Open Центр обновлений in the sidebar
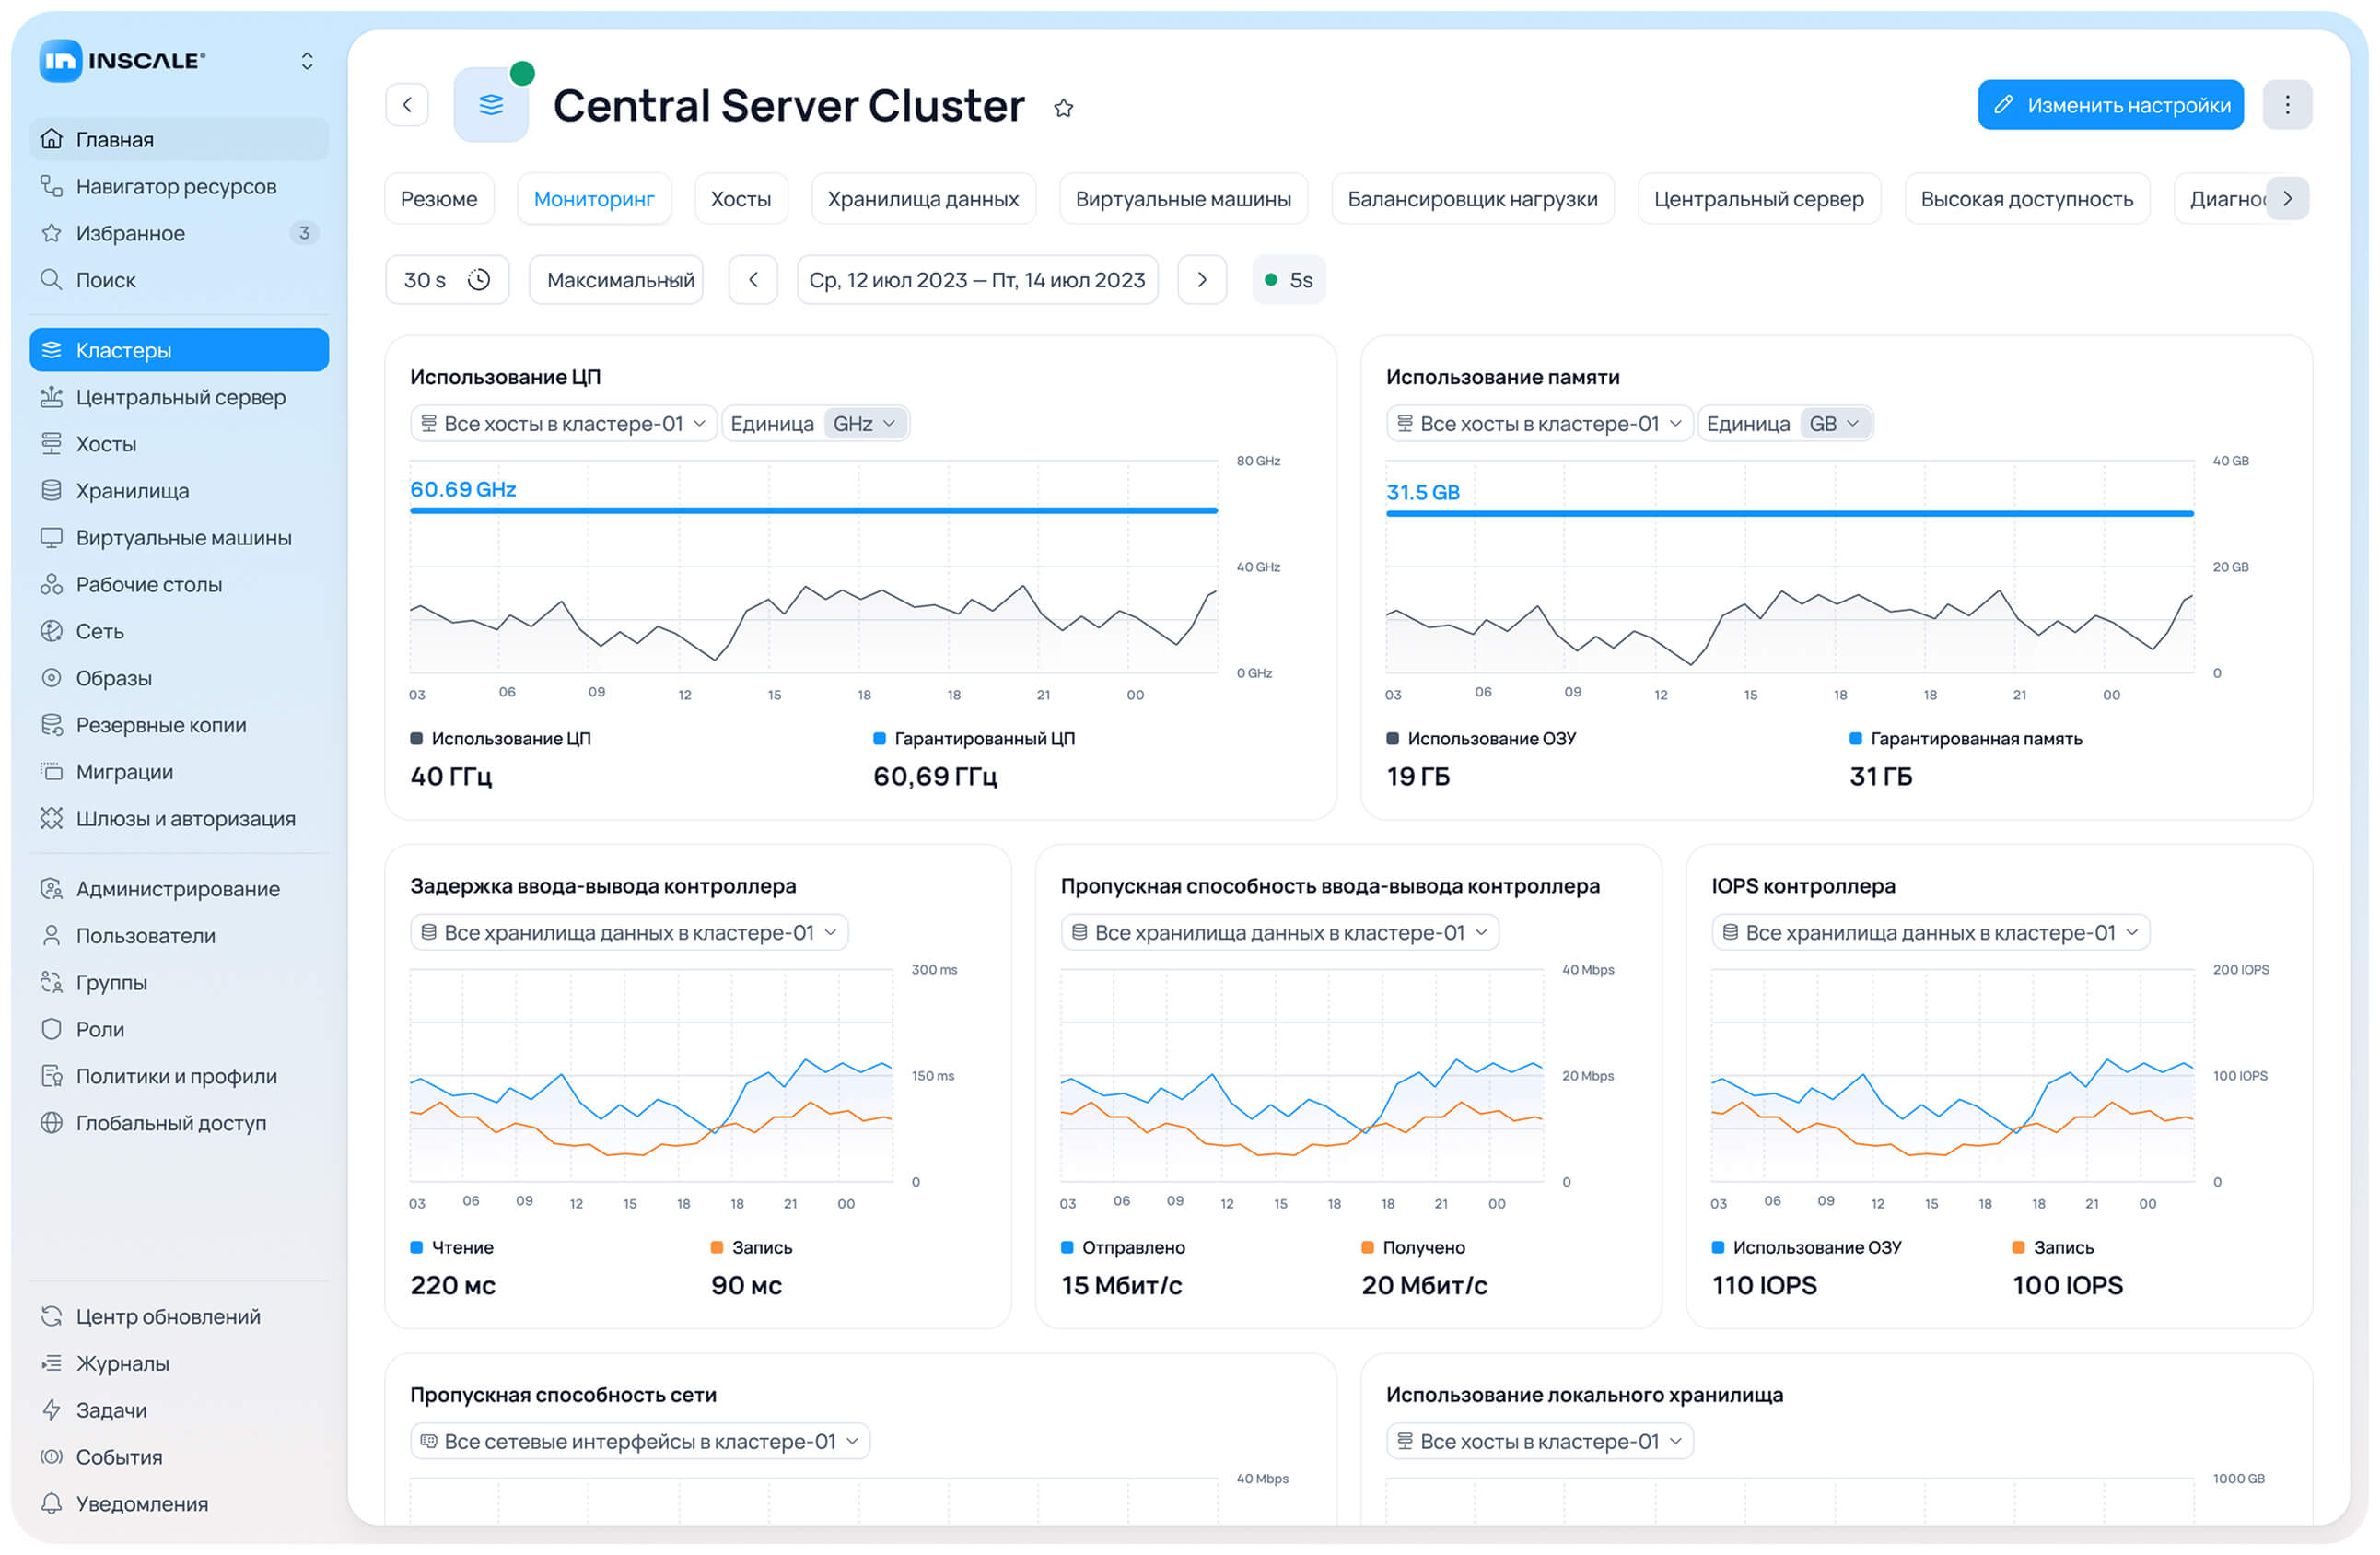Viewport: 2380px width, 1555px height. [x=167, y=1316]
